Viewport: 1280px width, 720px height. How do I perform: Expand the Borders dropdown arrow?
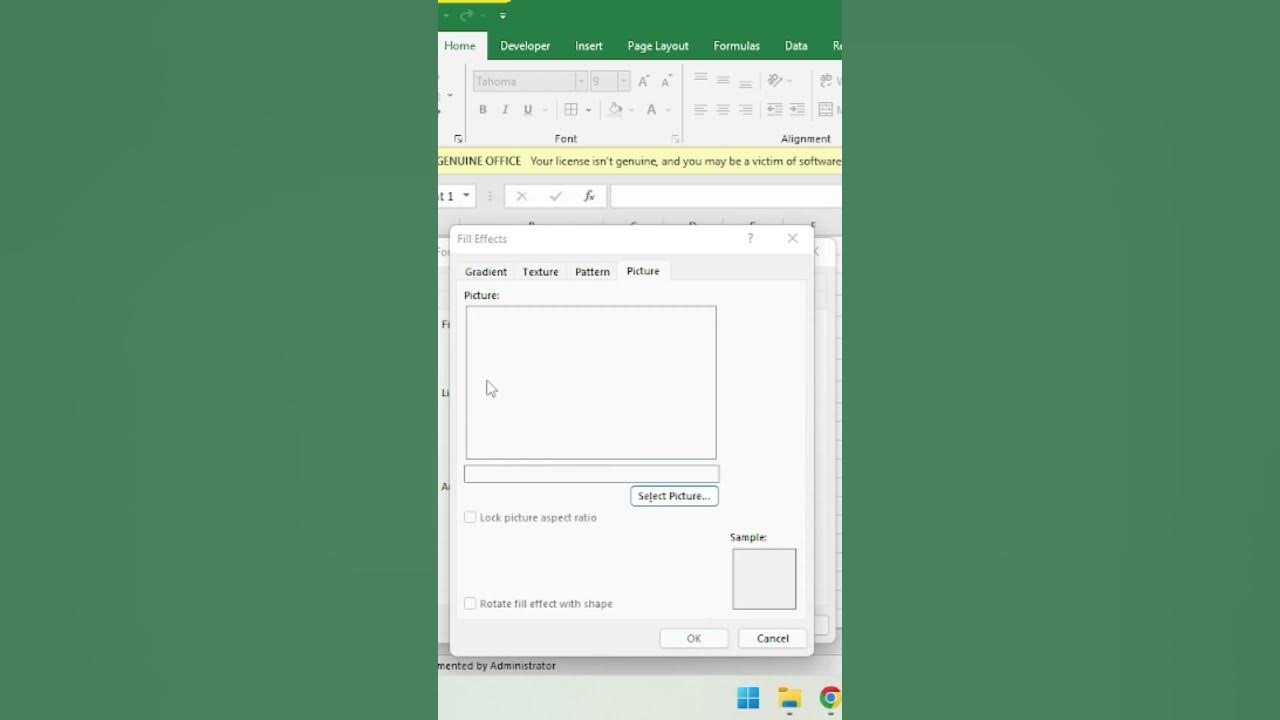coord(588,110)
